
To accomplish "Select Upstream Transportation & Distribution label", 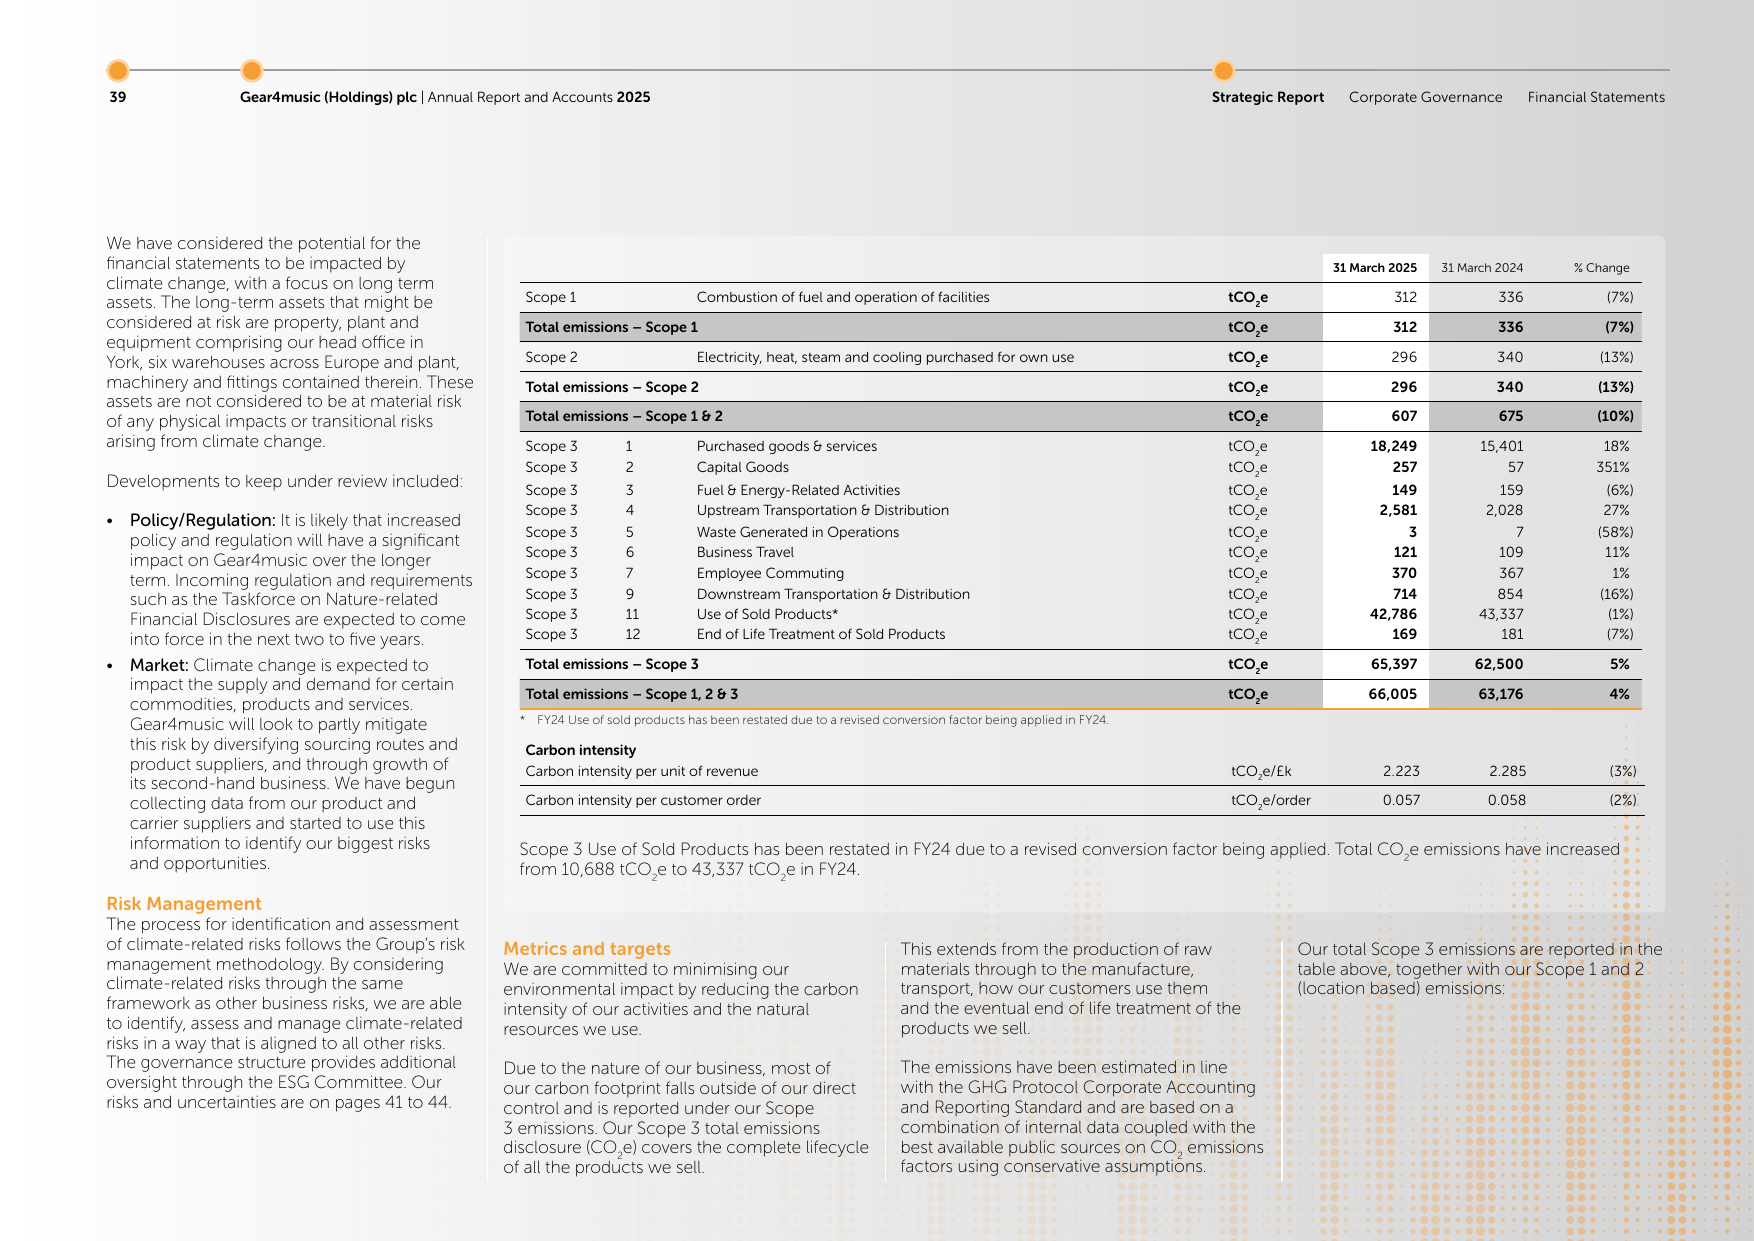I will tap(823, 510).
